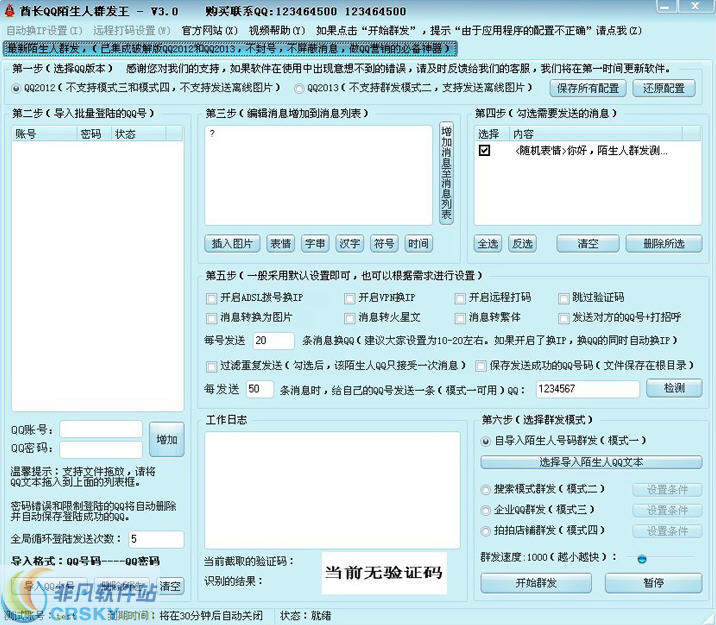Click 清空 button under account list
The height and width of the screenshot is (625, 716).
pos(170,586)
